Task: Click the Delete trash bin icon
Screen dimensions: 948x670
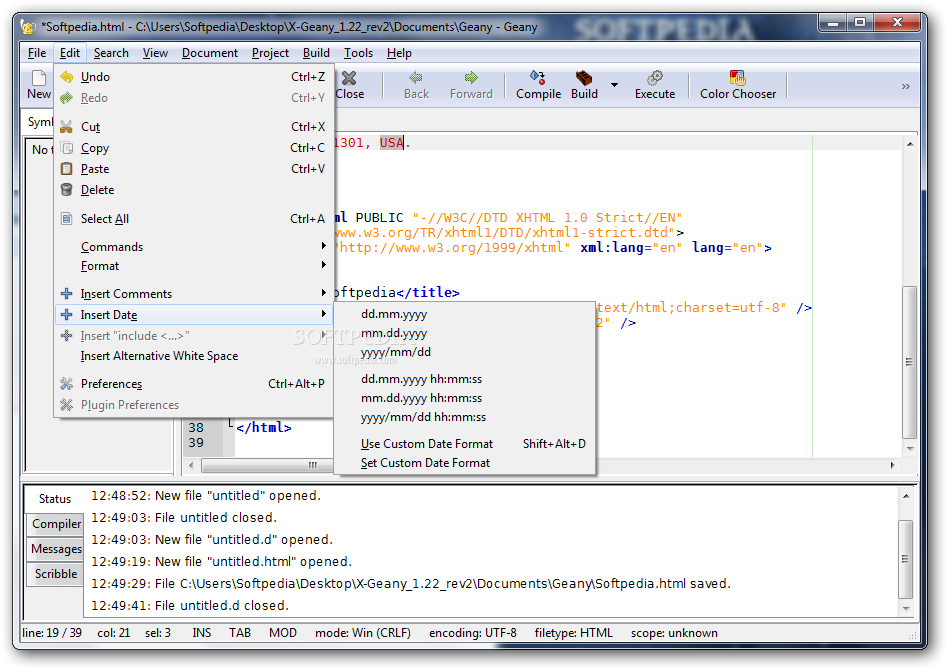Action: pos(67,190)
